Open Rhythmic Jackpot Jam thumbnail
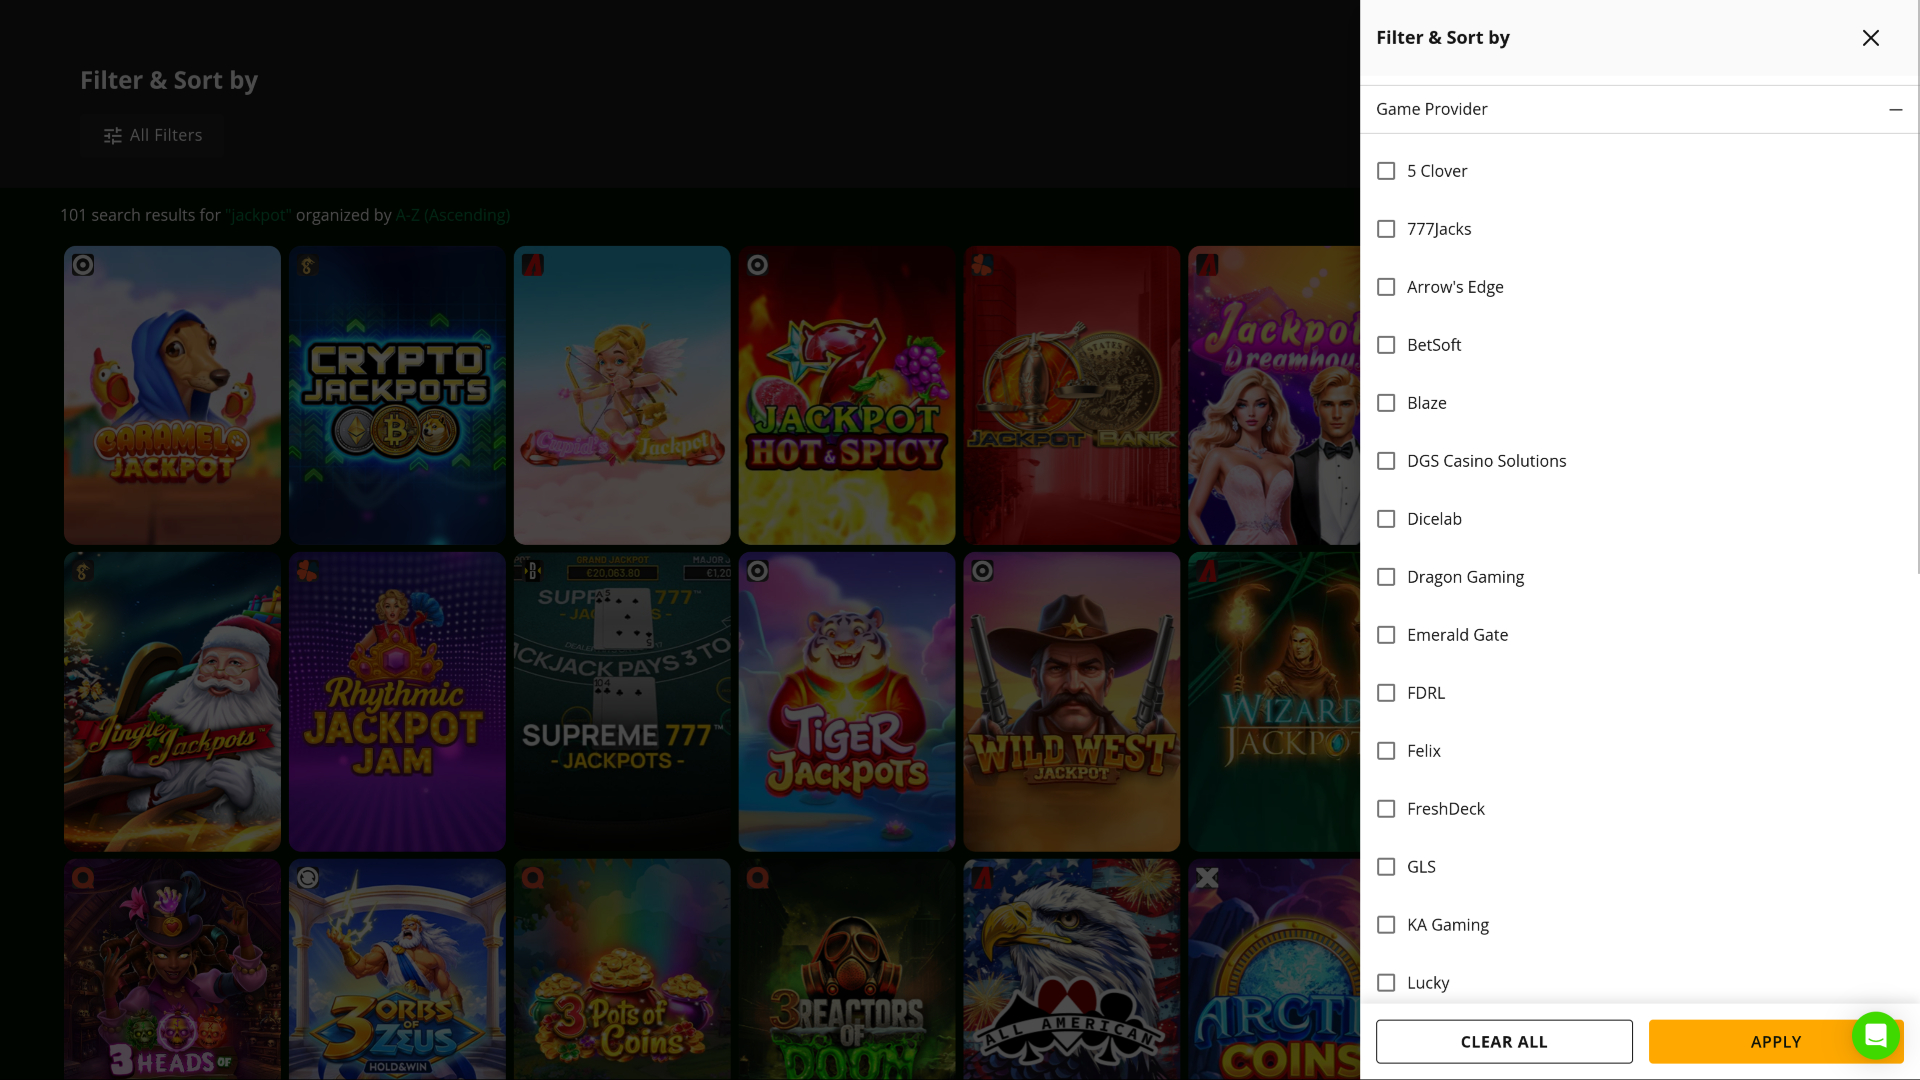 [397, 702]
